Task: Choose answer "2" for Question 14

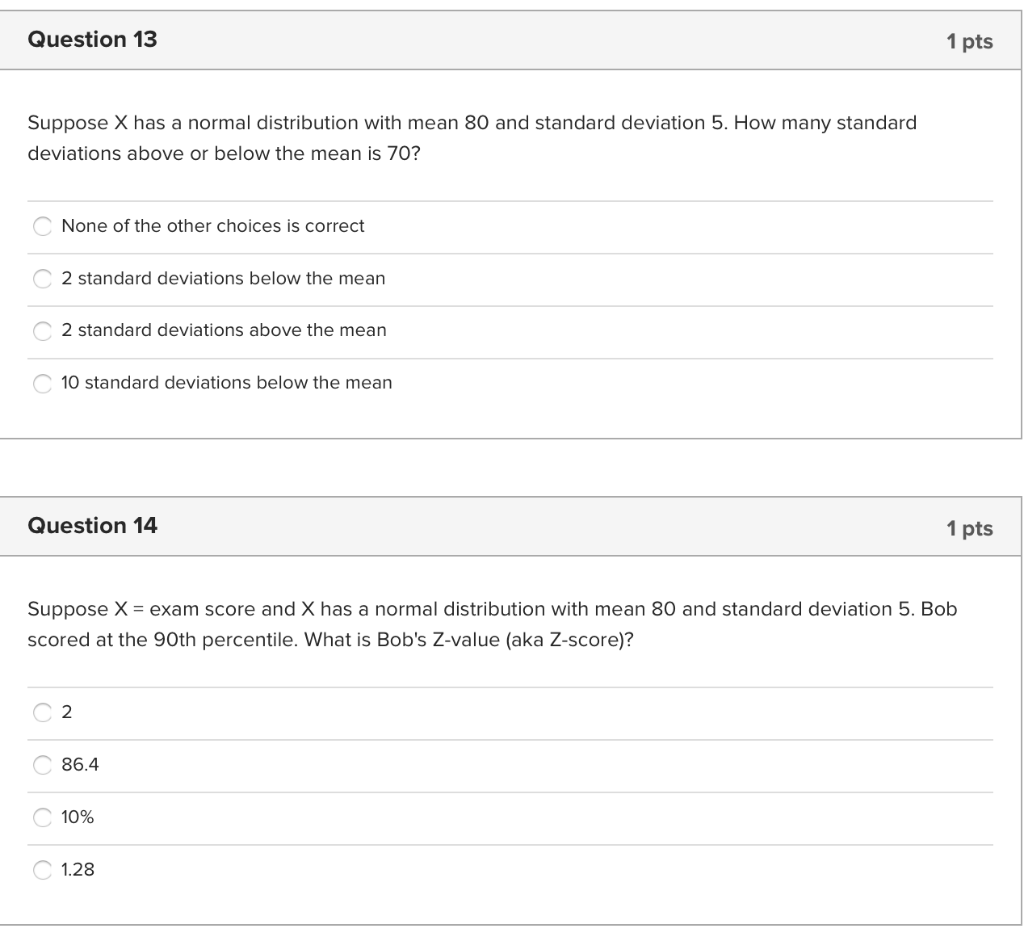Action: pos(42,712)
